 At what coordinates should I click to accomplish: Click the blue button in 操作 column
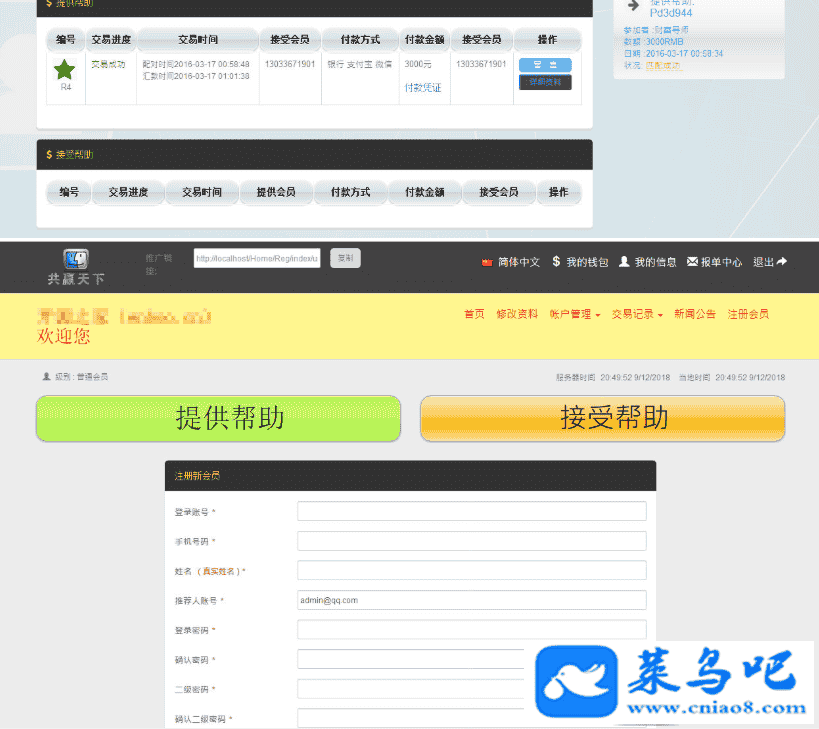coord(545,65)
